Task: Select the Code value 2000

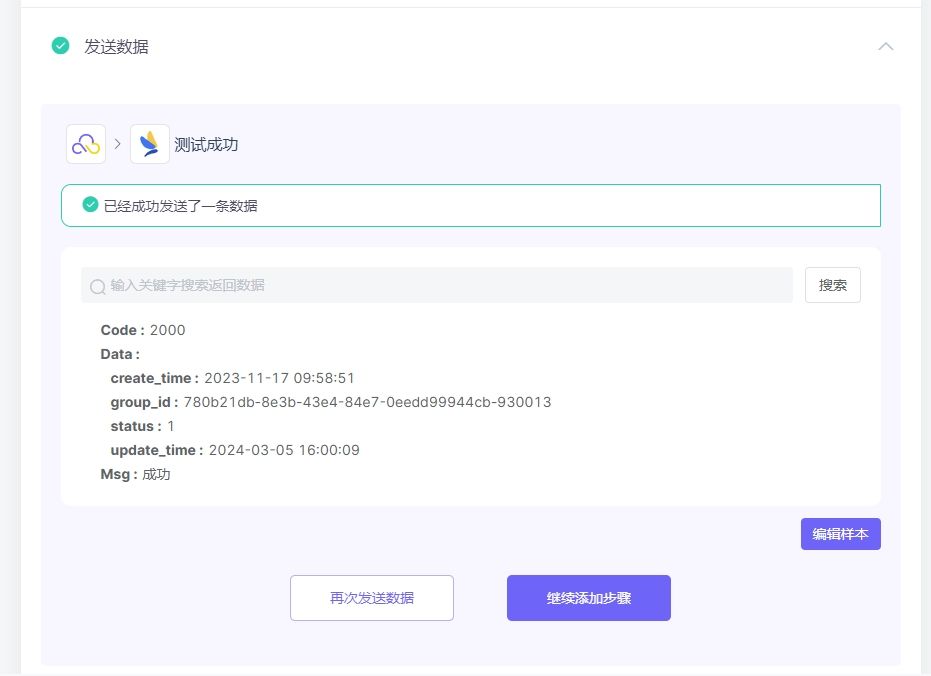Action: click(x=167, y=330)
